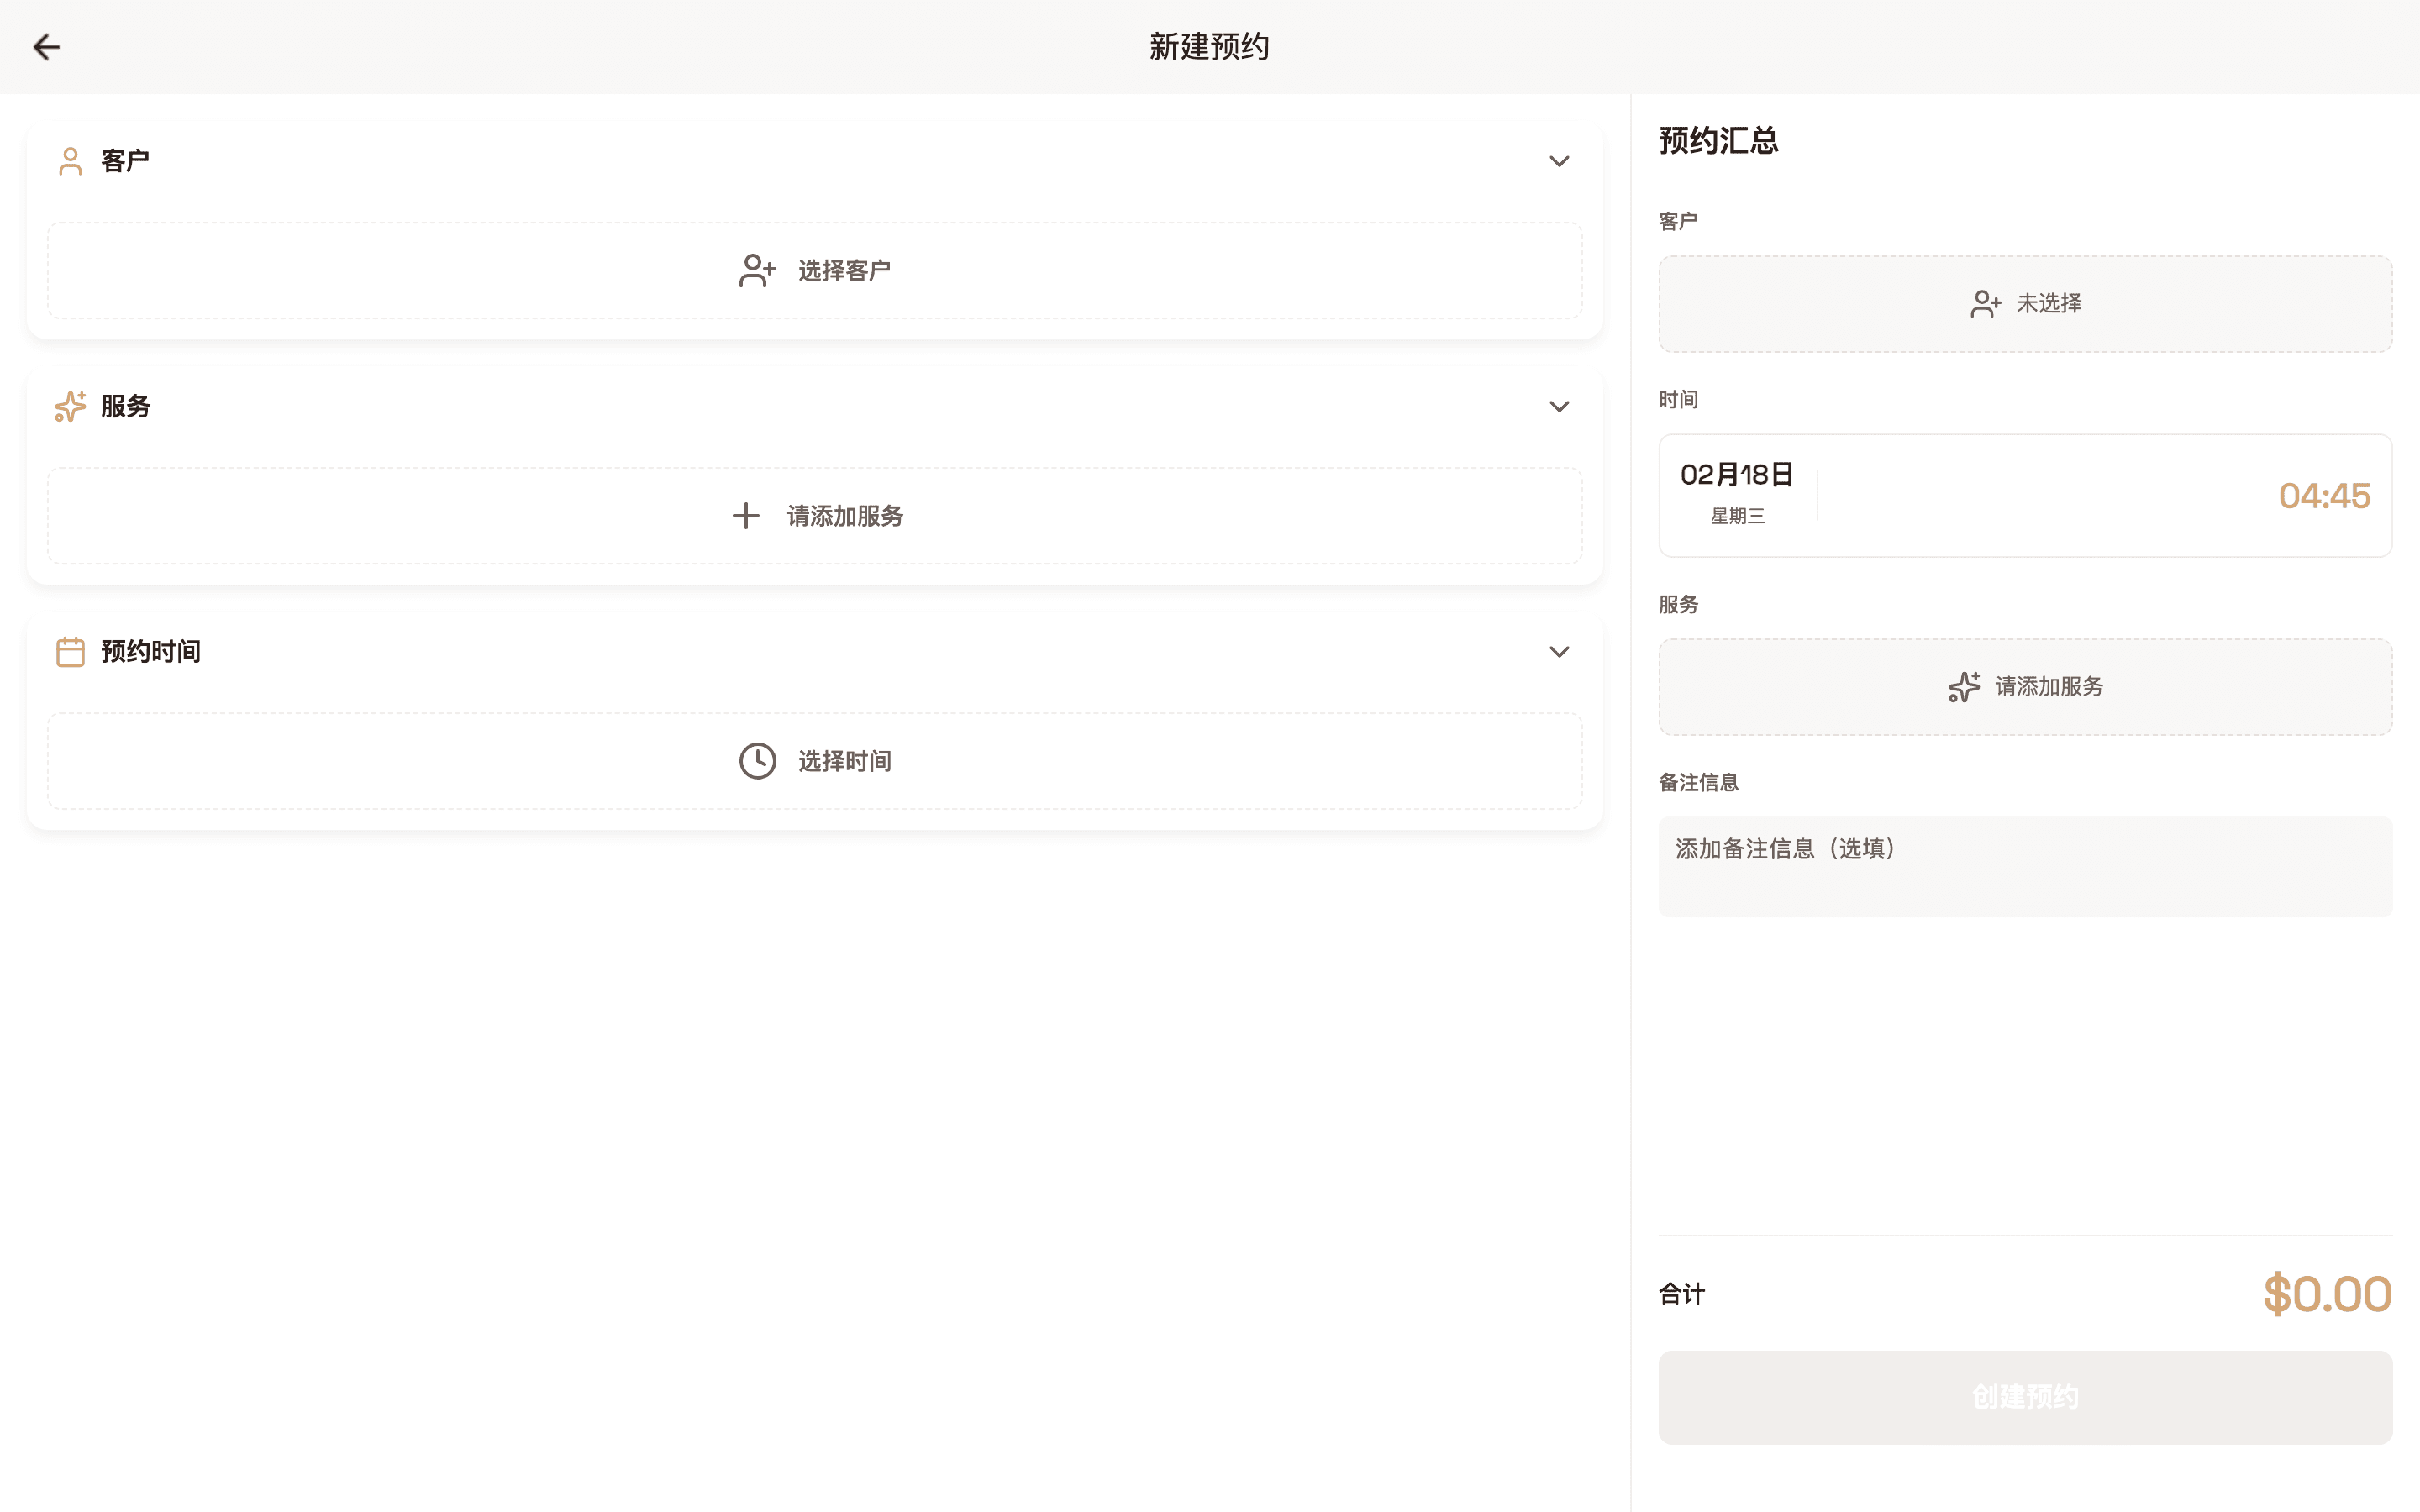
Task: Open the 选择客户 customer picker
Action: click(x=815, y=270)
